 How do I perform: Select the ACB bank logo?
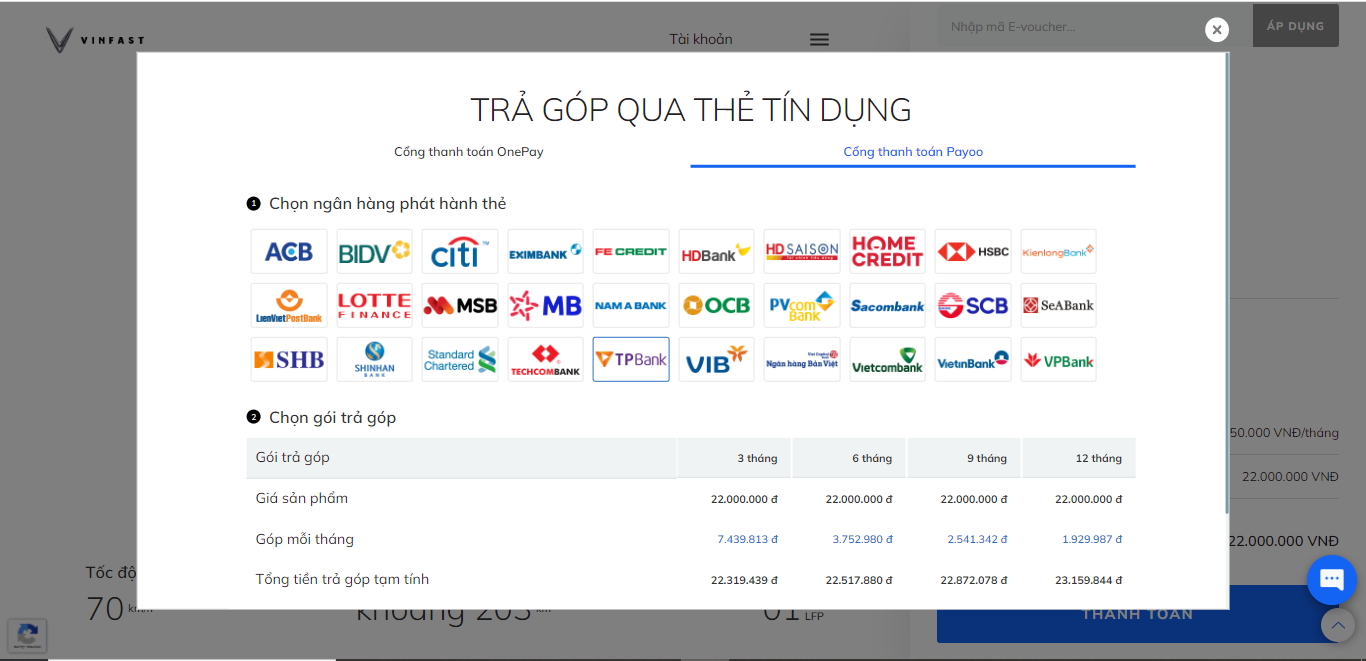click(x=289, y=252)
